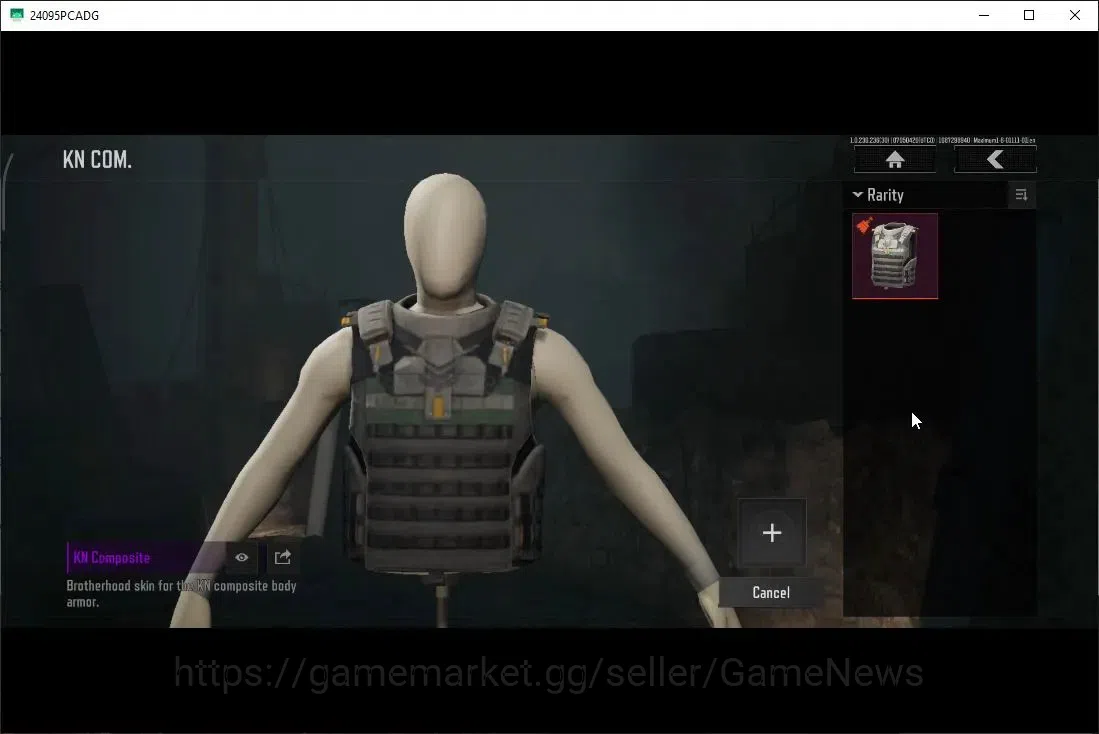This screenshot has width=1099, height=734.
Task: Click the plus add slot button
Action: pos(772,533)
